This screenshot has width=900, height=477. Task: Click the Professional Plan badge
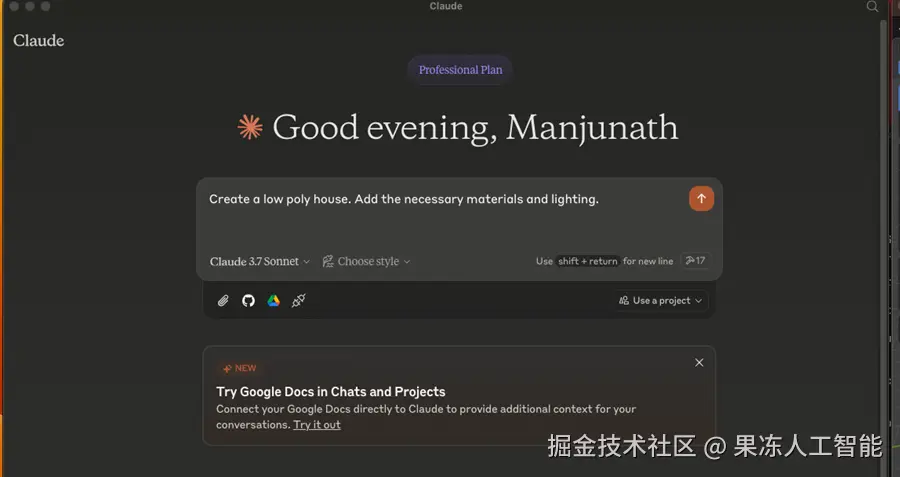pyautogui.click(x=460, y=69)
